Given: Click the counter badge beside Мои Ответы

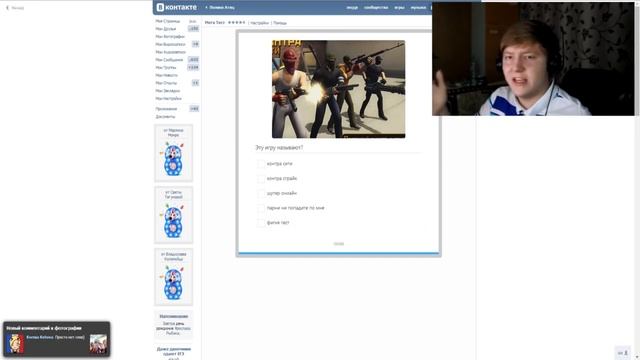Looking at the screenshot, I should pyautogui.click(x=196, y=83).
